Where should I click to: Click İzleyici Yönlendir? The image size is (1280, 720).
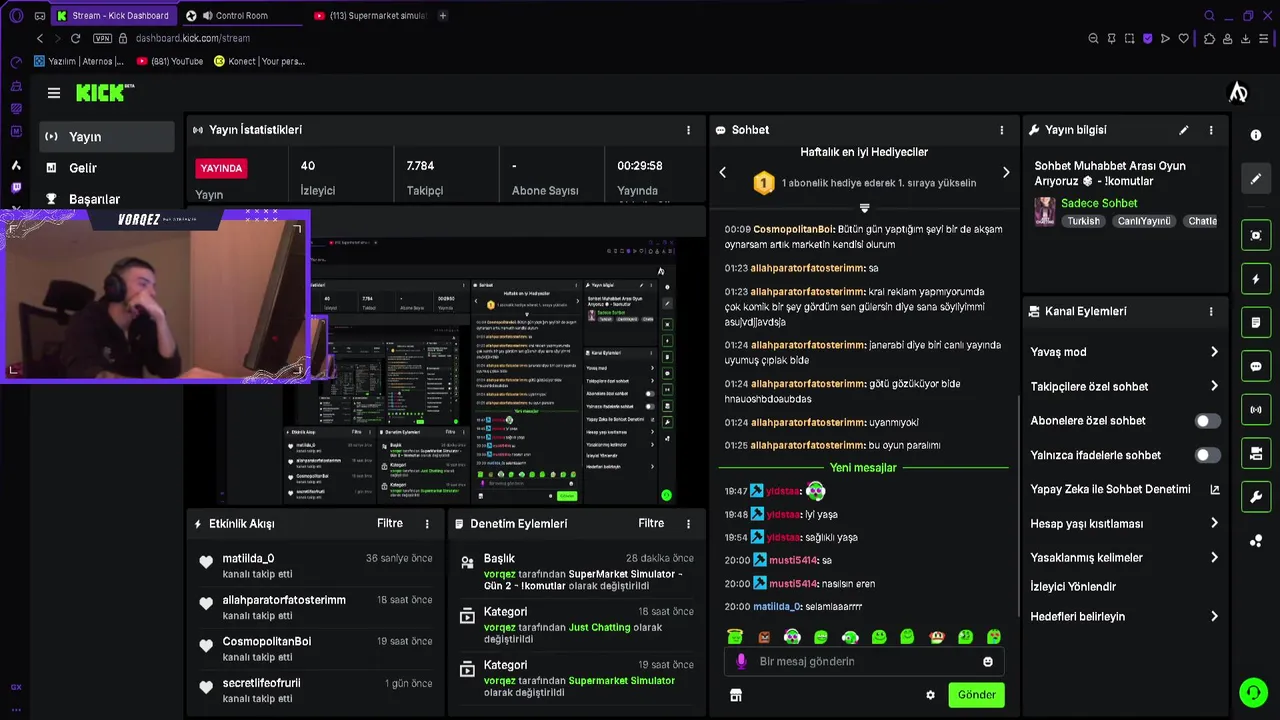coord(1073,586)
